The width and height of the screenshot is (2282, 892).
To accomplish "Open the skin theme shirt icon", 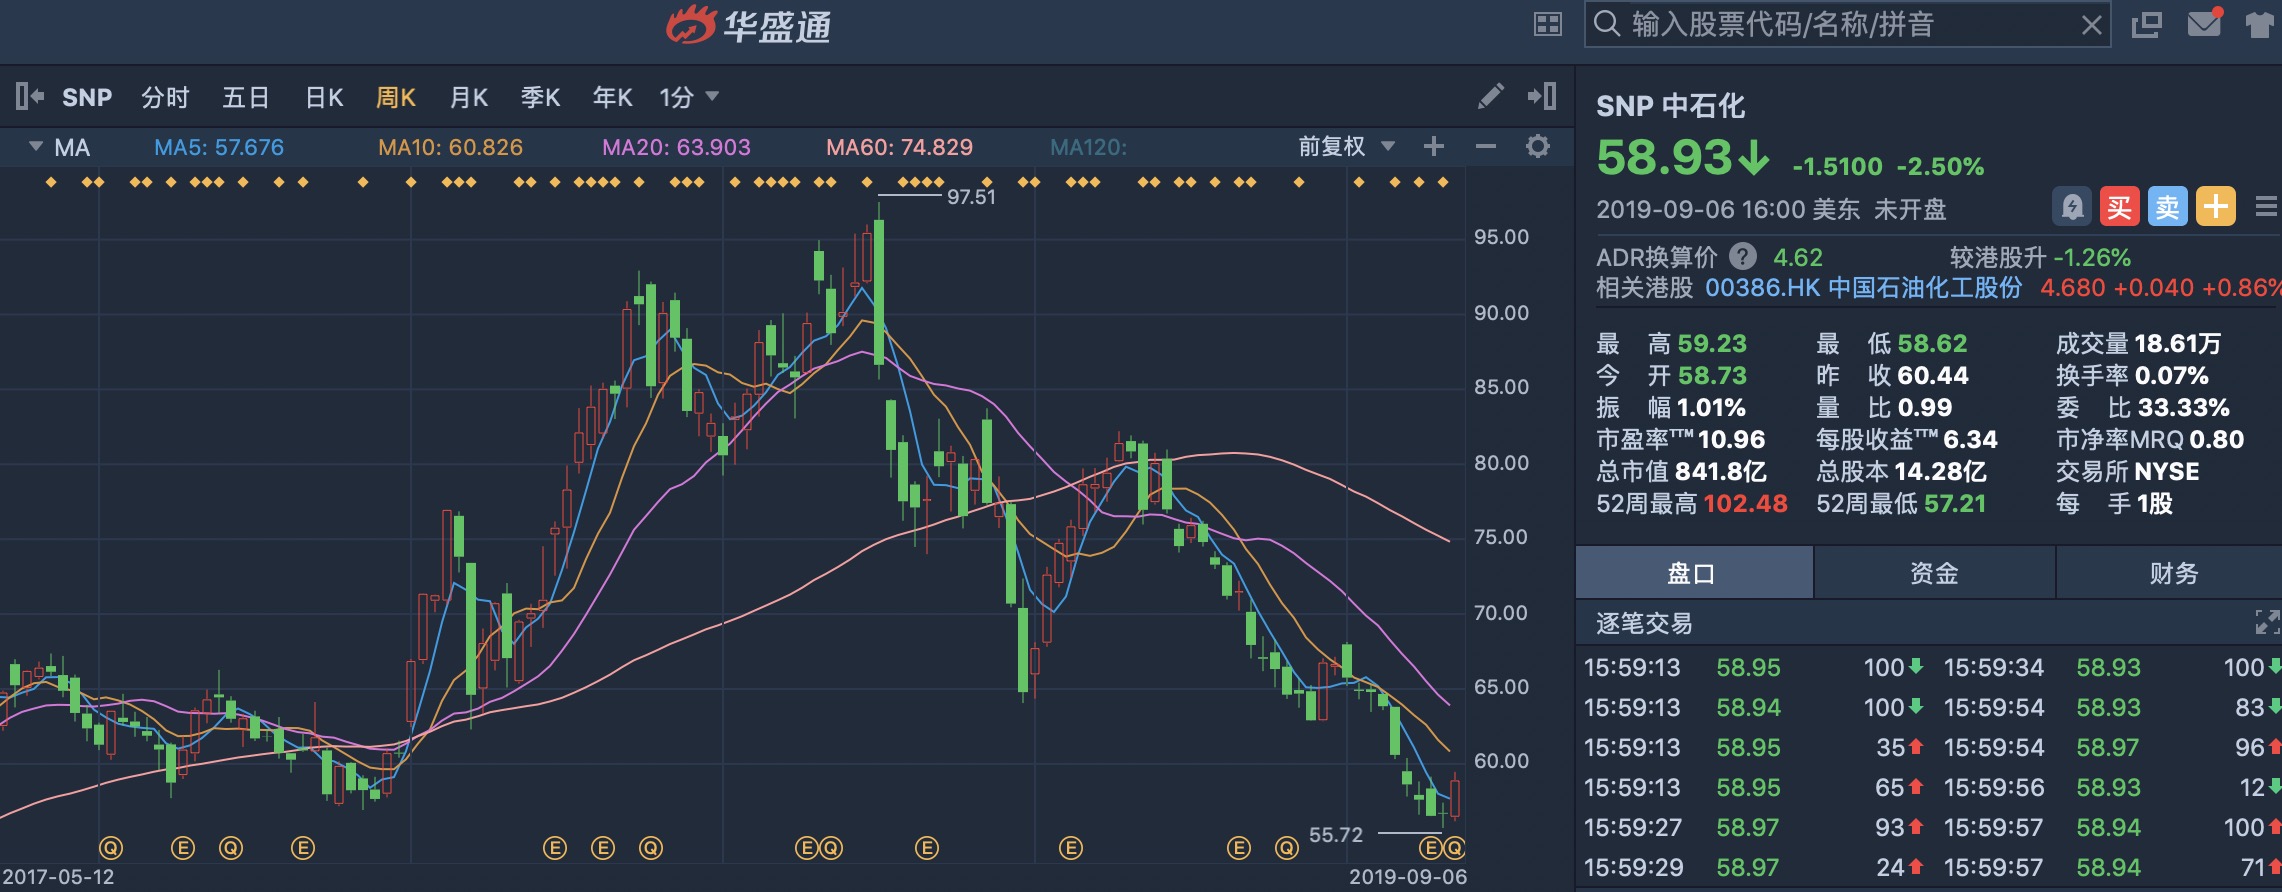I will (x=2259, y=24).
